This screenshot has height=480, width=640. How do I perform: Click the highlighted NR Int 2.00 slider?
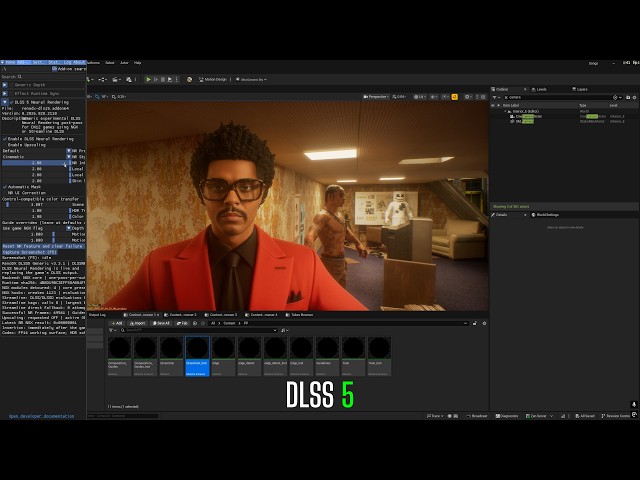click(36, 163)
